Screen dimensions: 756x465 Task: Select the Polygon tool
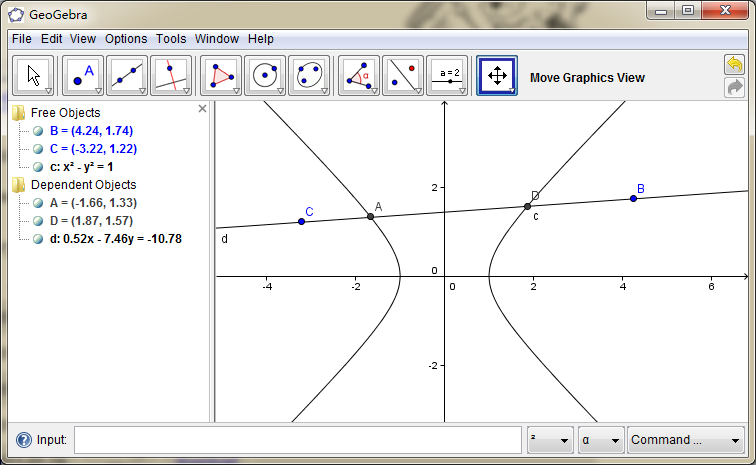221,76
